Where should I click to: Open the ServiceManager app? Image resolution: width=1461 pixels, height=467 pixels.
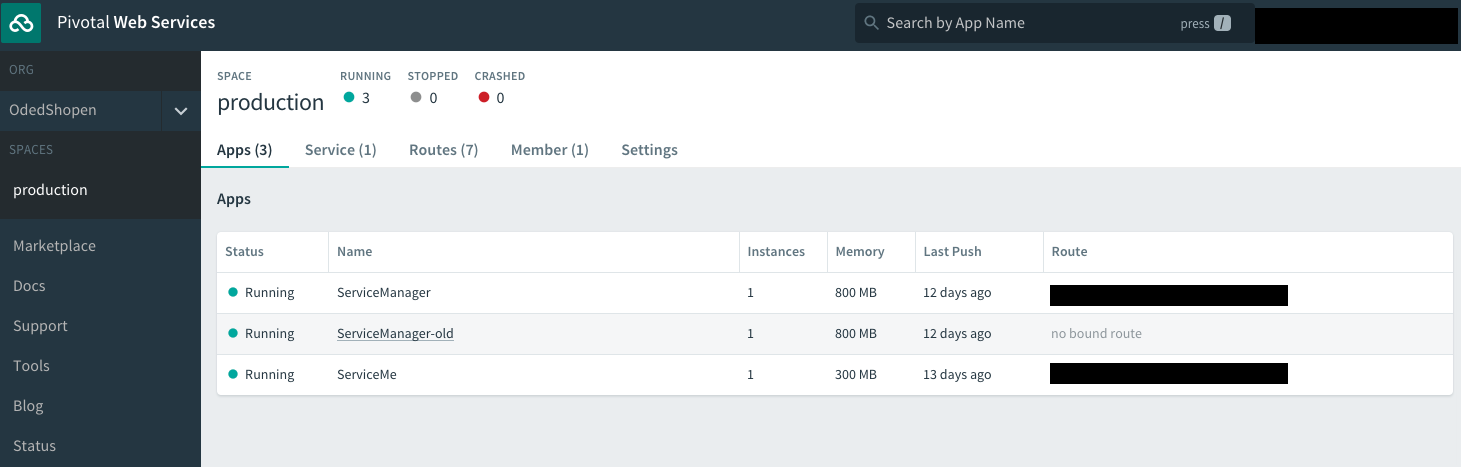[x=384, y=293]
